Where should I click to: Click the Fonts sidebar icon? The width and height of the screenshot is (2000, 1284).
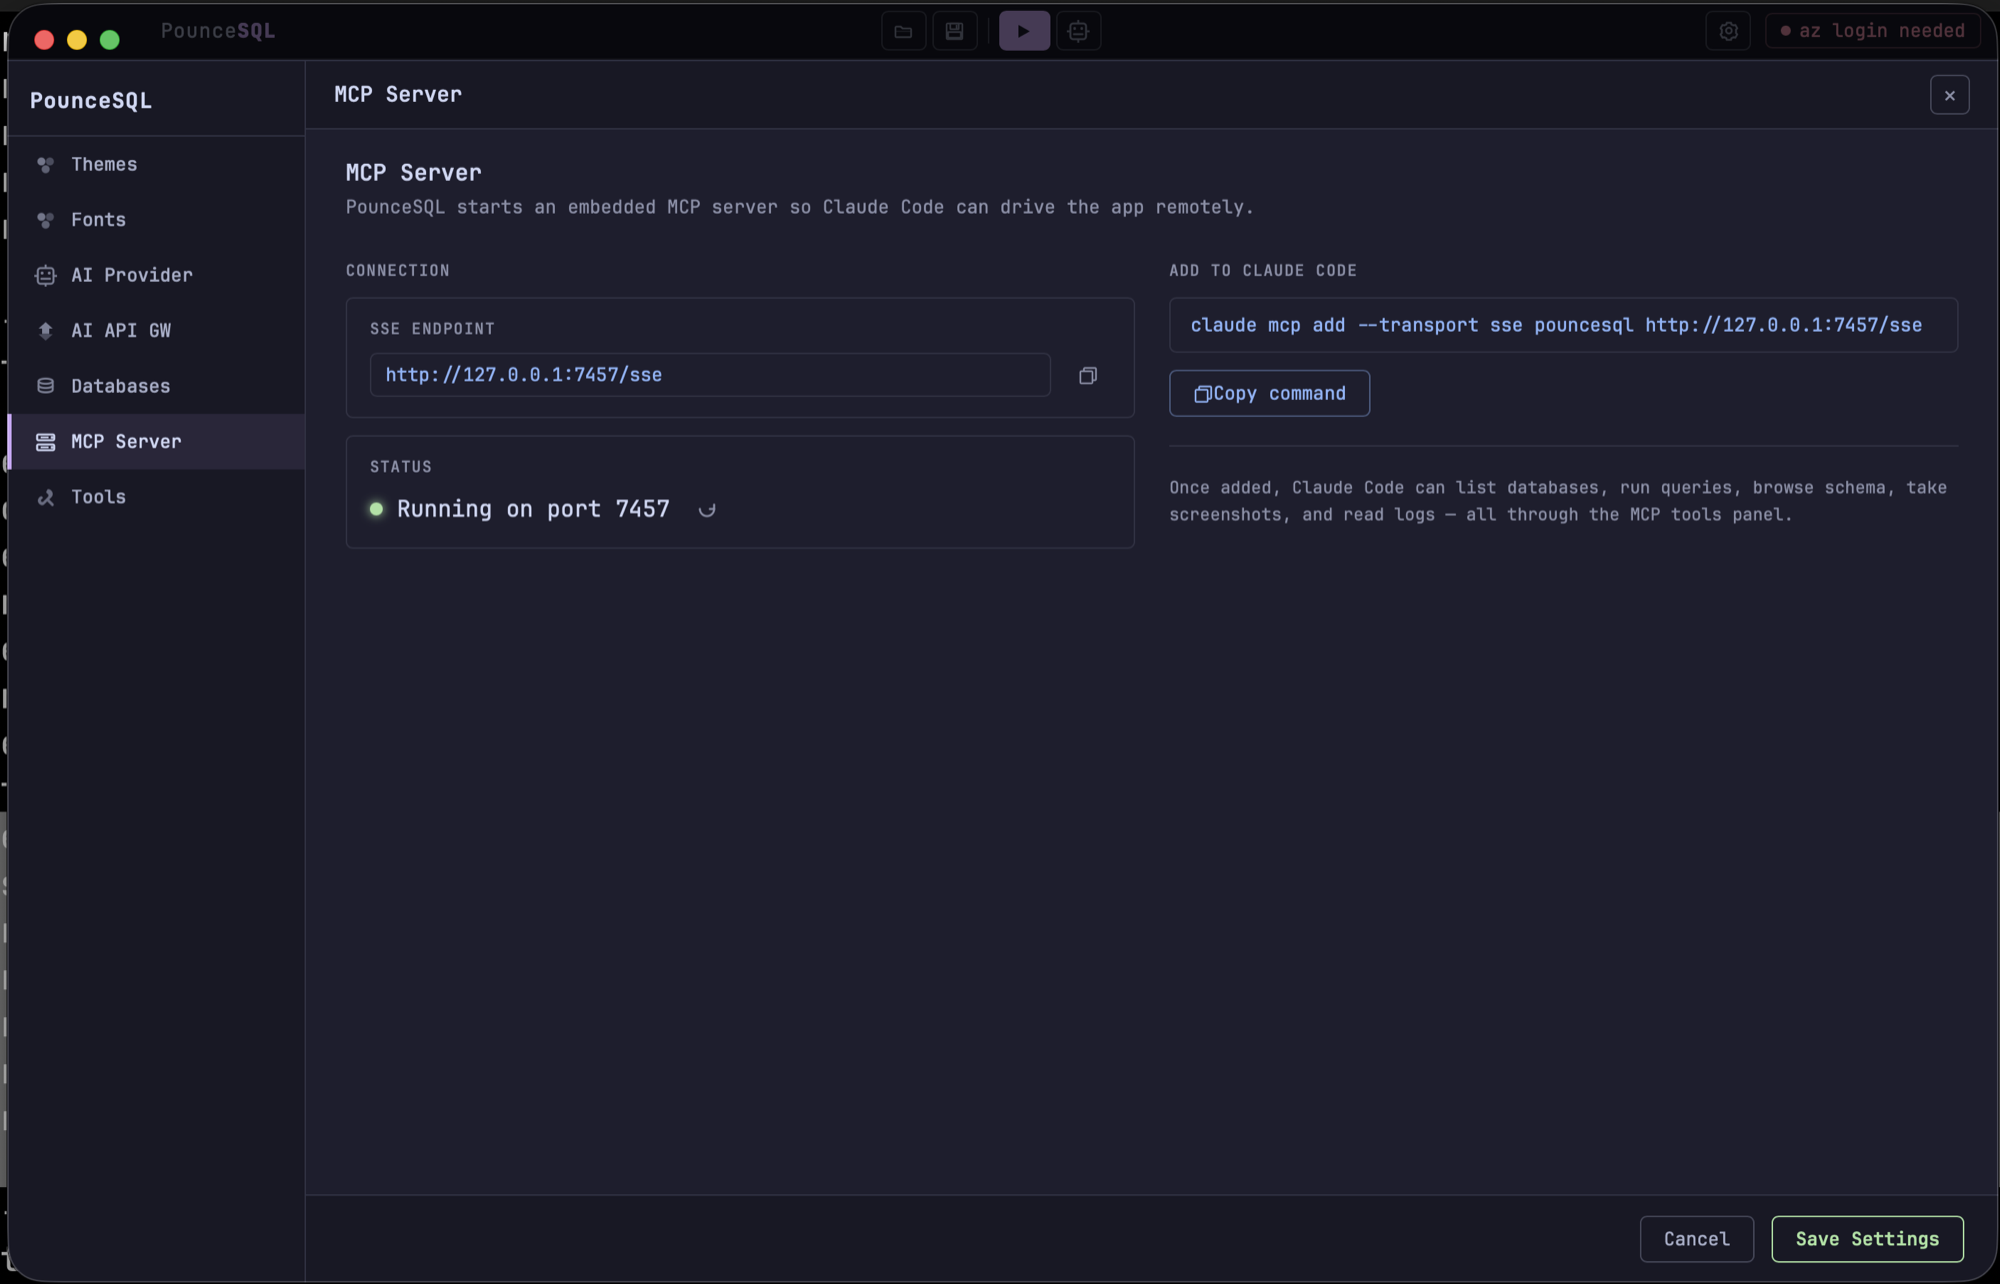45,220
